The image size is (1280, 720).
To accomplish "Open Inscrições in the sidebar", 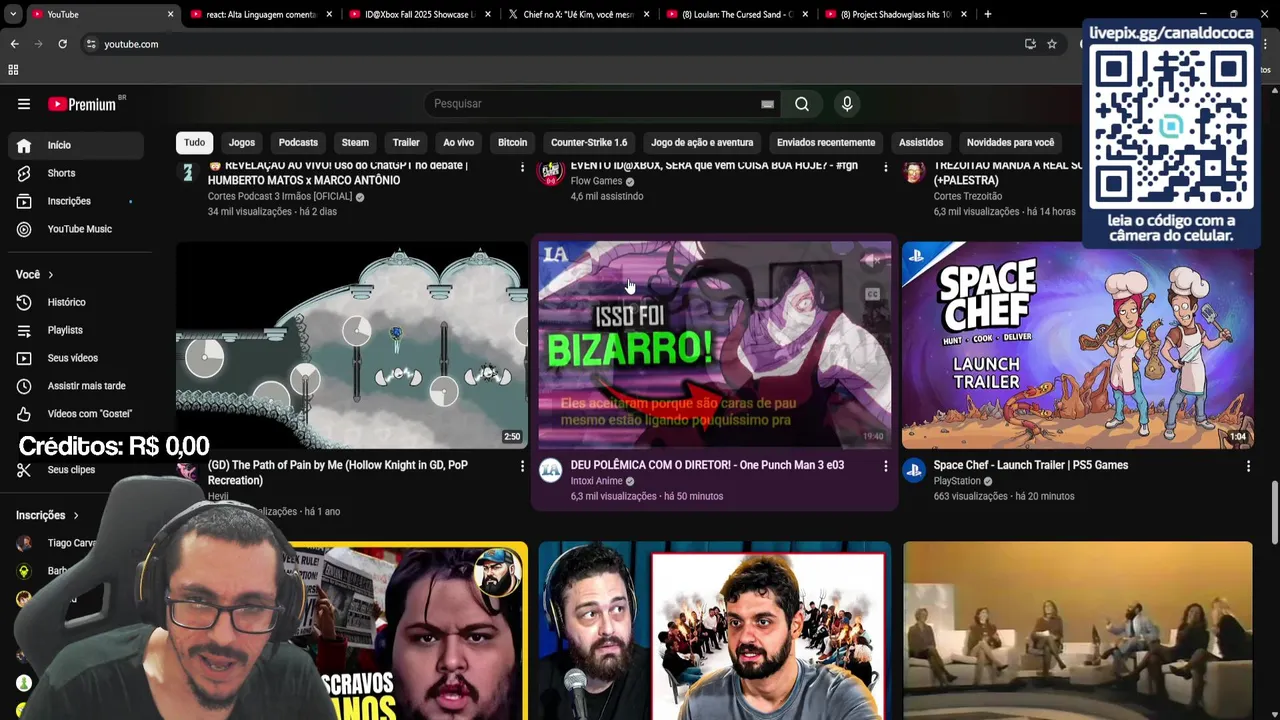I will tap(76, 201).
